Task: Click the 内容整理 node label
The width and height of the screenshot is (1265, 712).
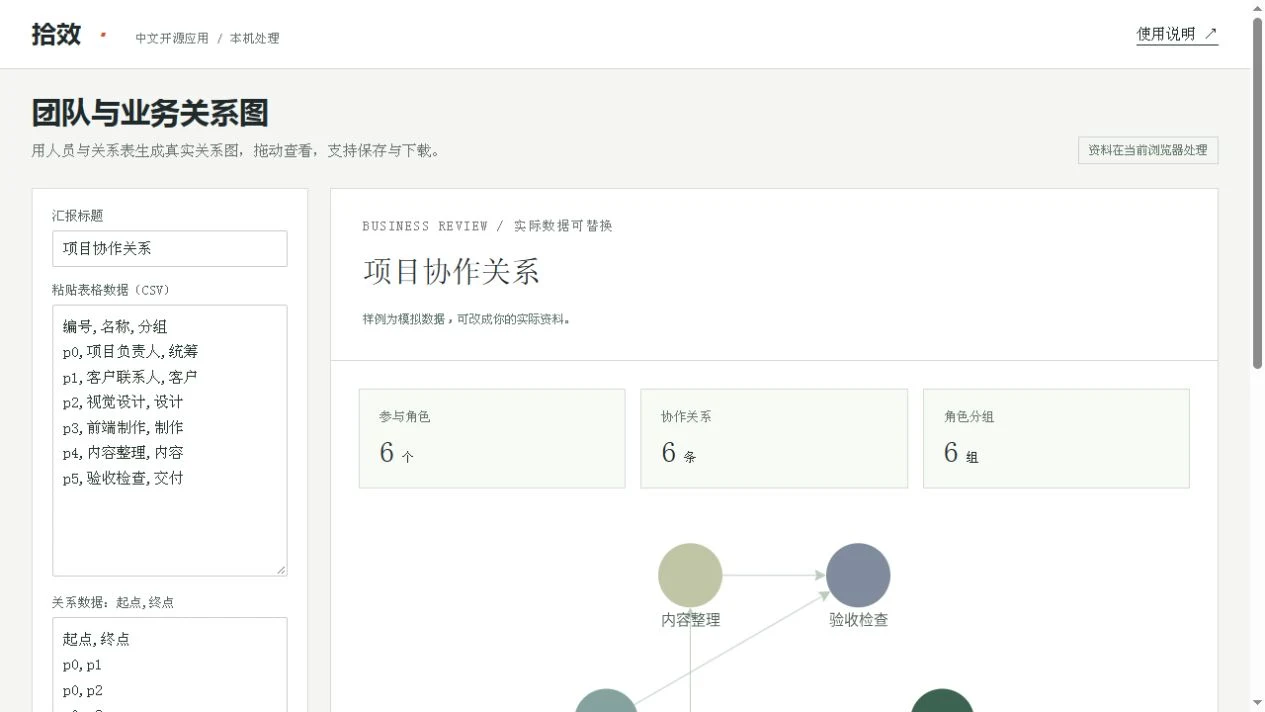Action: [x=690, y=620]
